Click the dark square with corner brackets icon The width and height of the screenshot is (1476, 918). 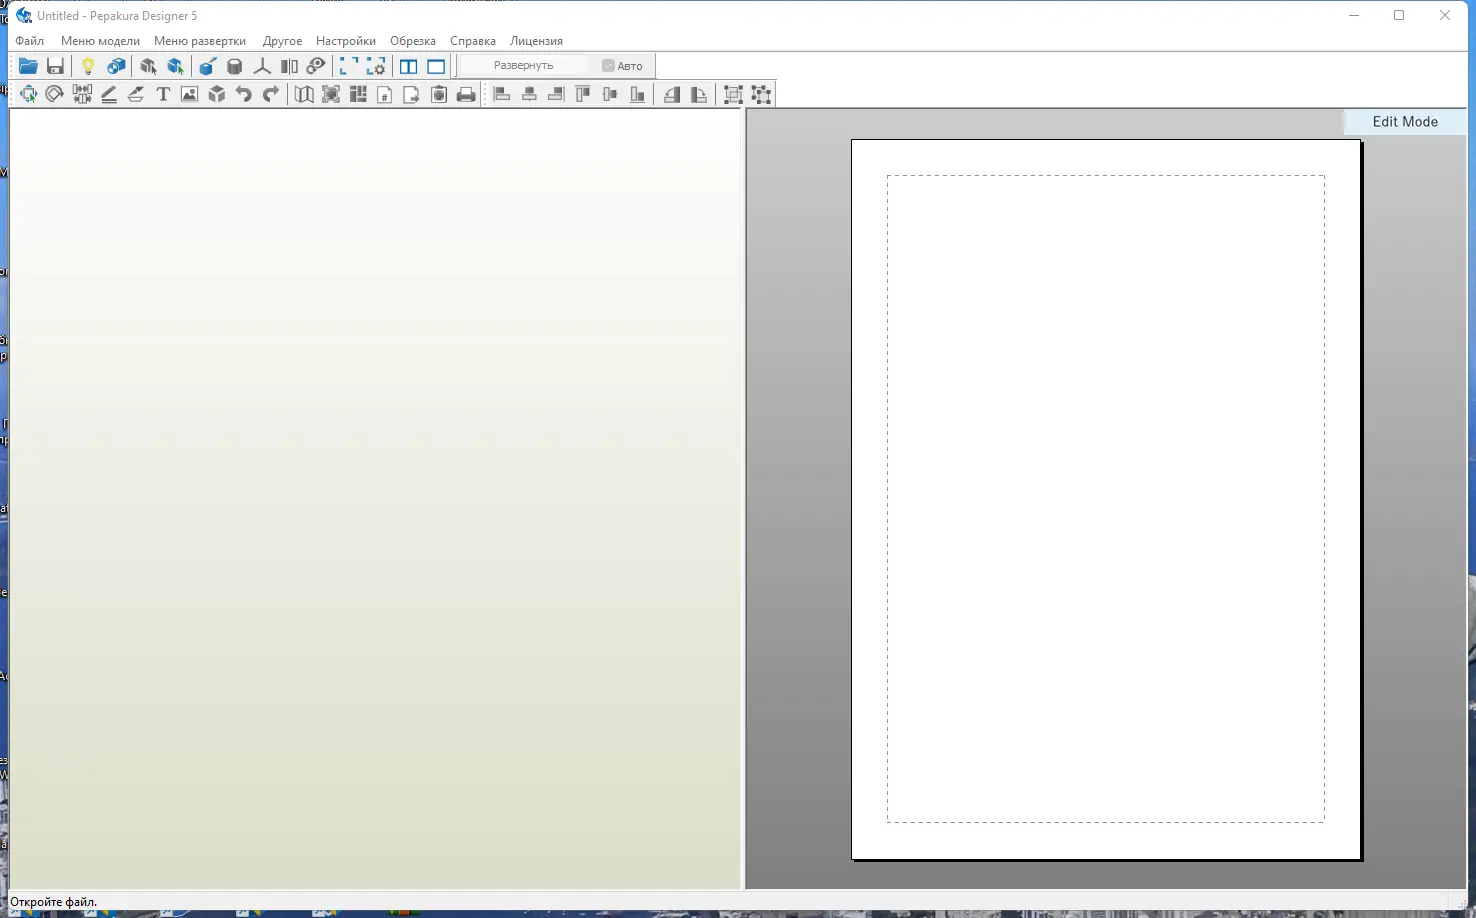click(331, 94)
